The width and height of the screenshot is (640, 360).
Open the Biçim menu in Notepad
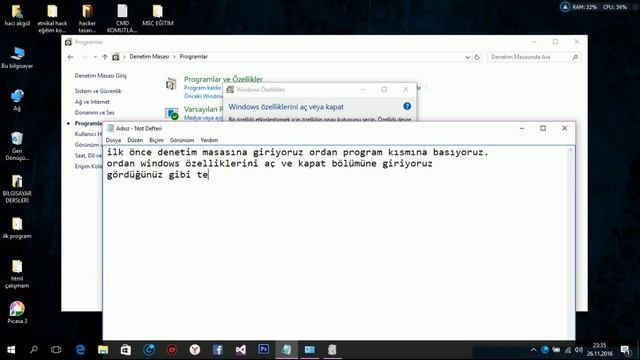coord(156,140)
